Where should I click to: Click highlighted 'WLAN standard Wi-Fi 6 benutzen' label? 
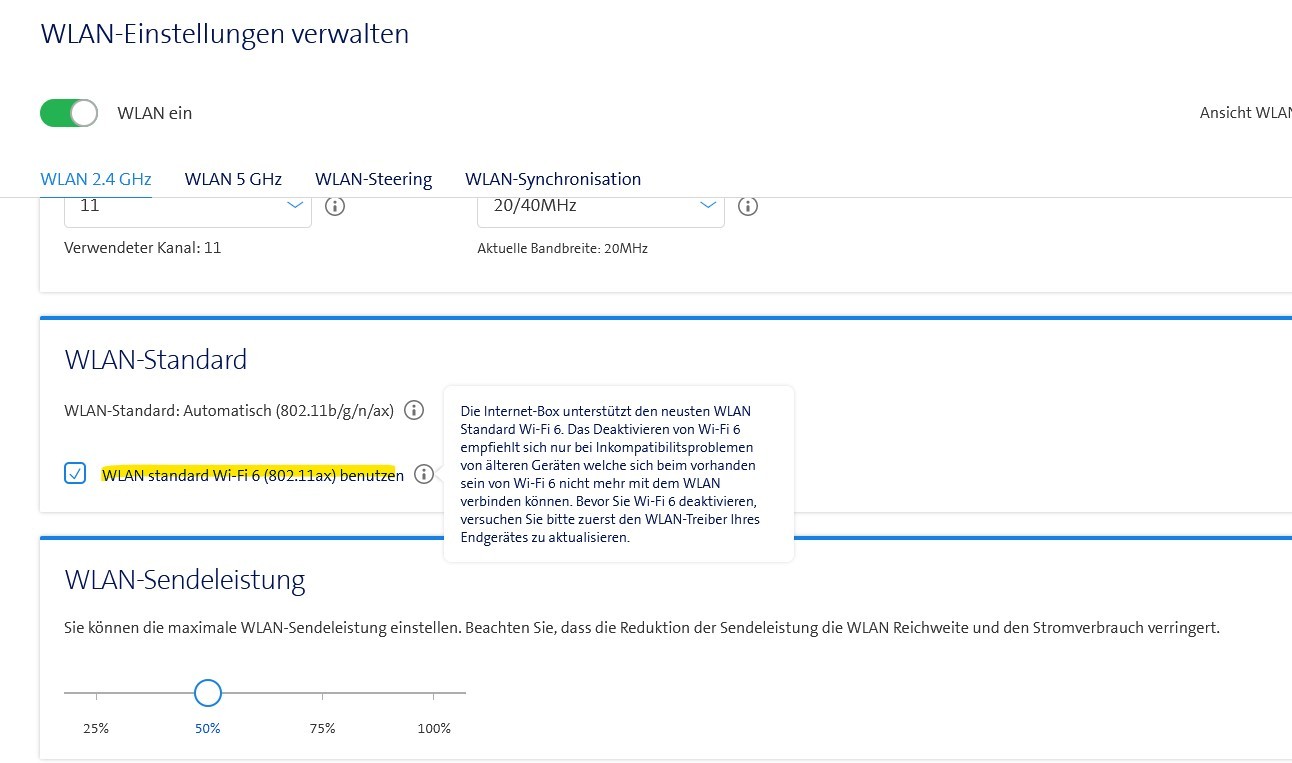click(252, 475)
